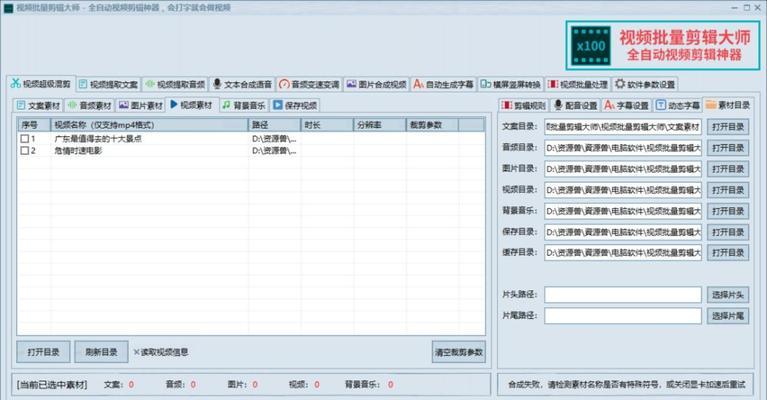Image resolution: width=767 pixels, height=400 pixels.
Task: Click the 时长 column header
Action: pos(327,125)
